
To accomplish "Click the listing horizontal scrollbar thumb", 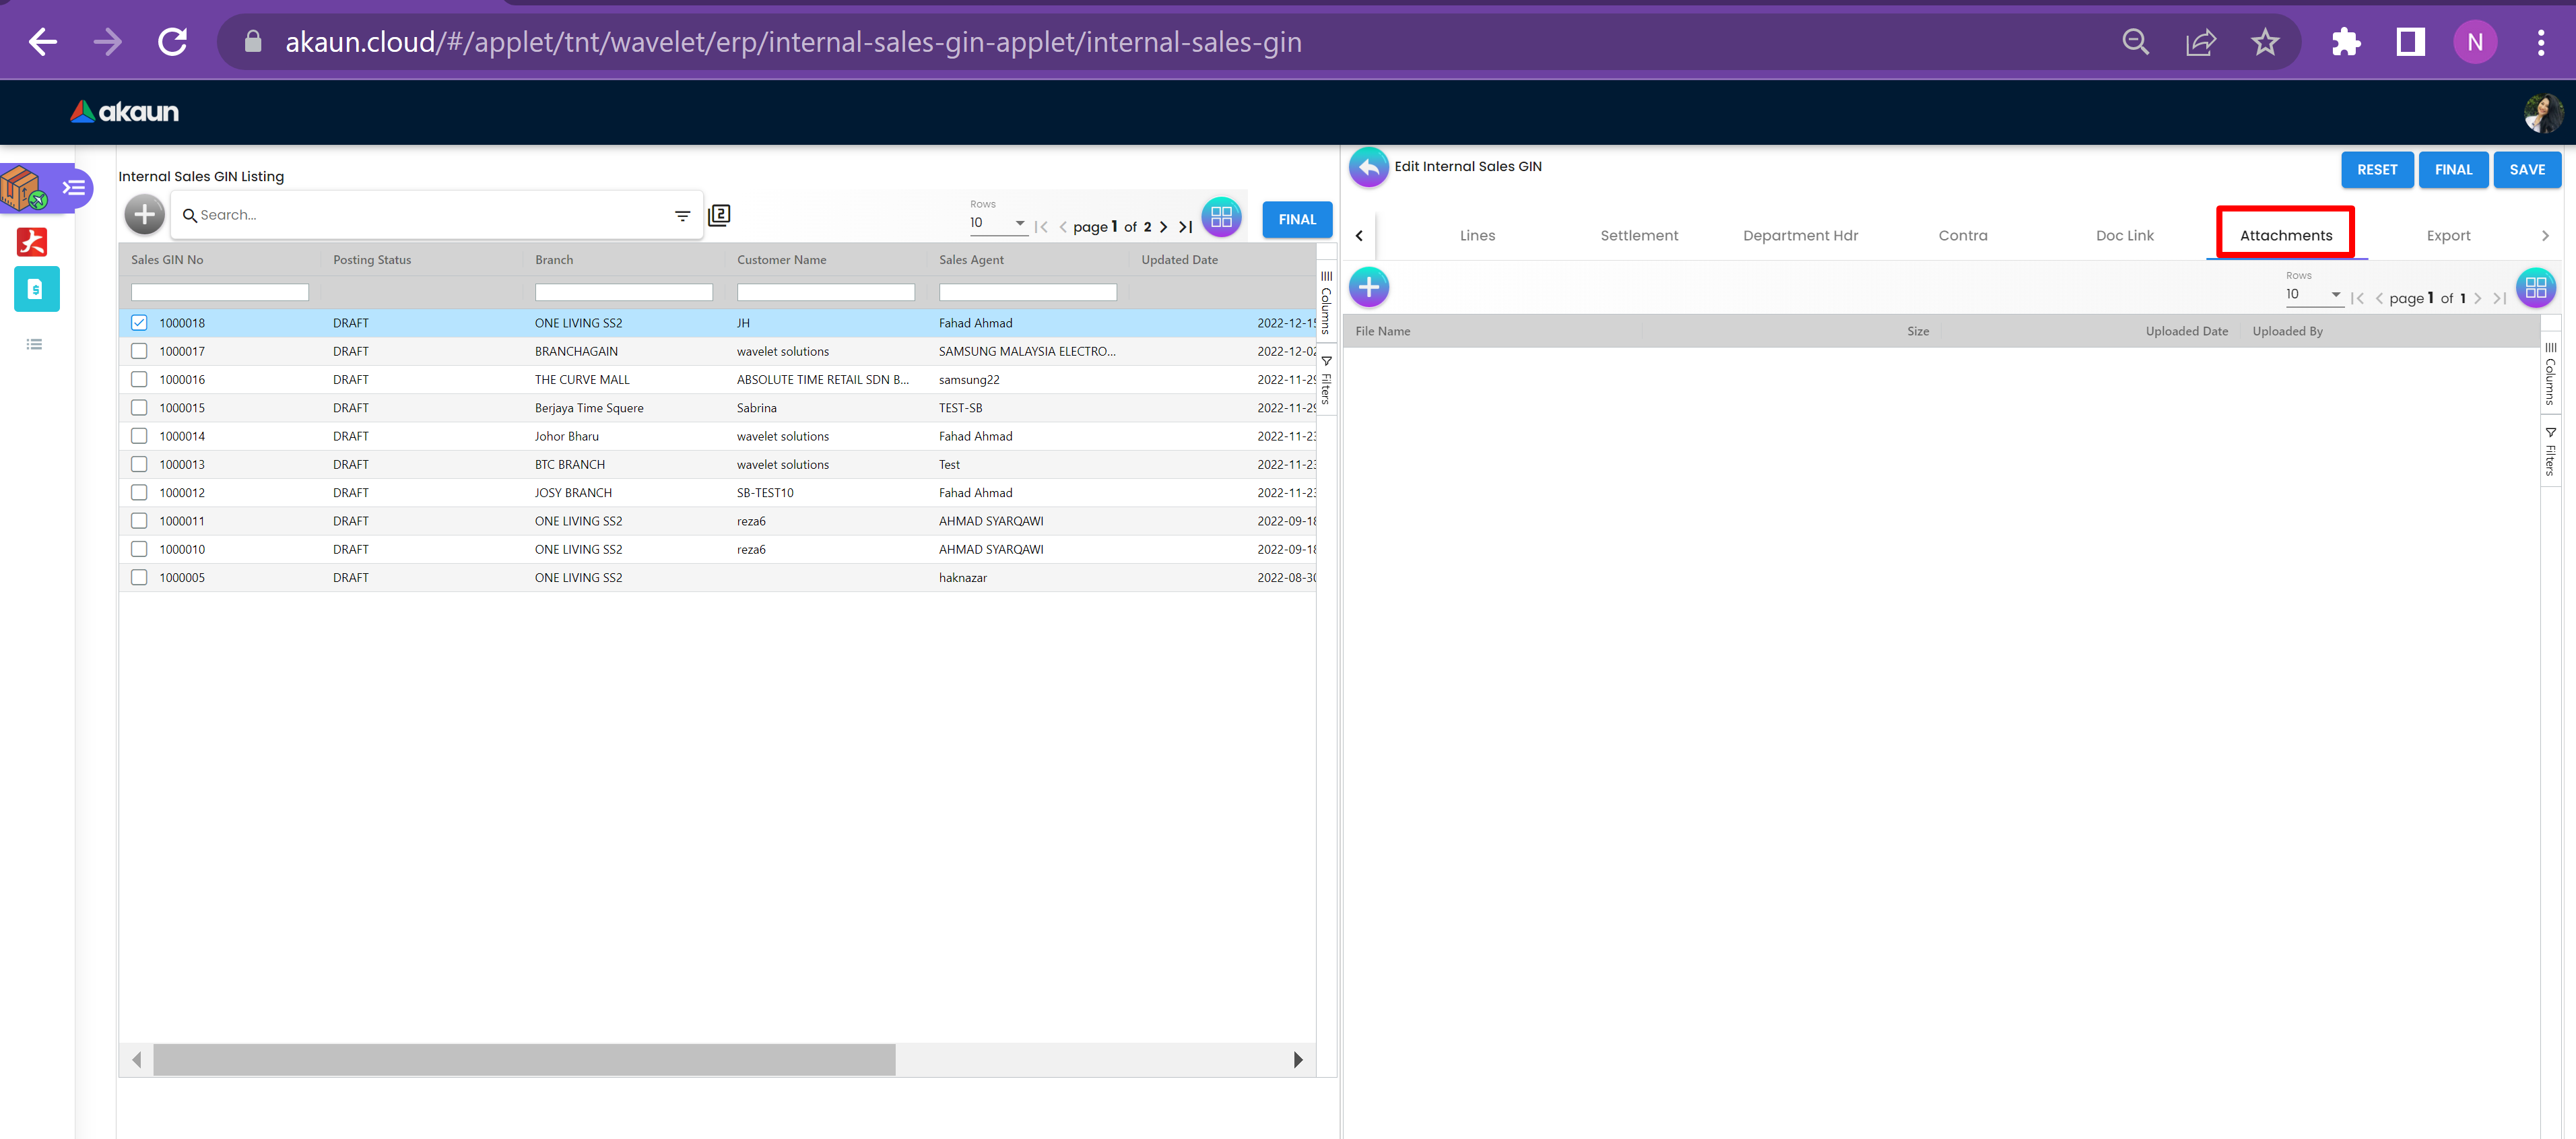I will pos(524,1060).
